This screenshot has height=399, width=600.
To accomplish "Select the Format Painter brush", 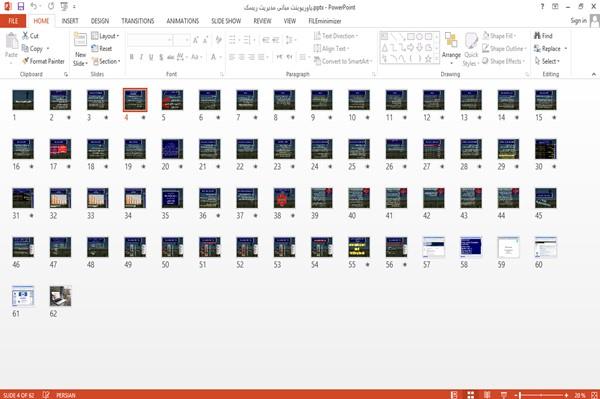I will (26, 61).
